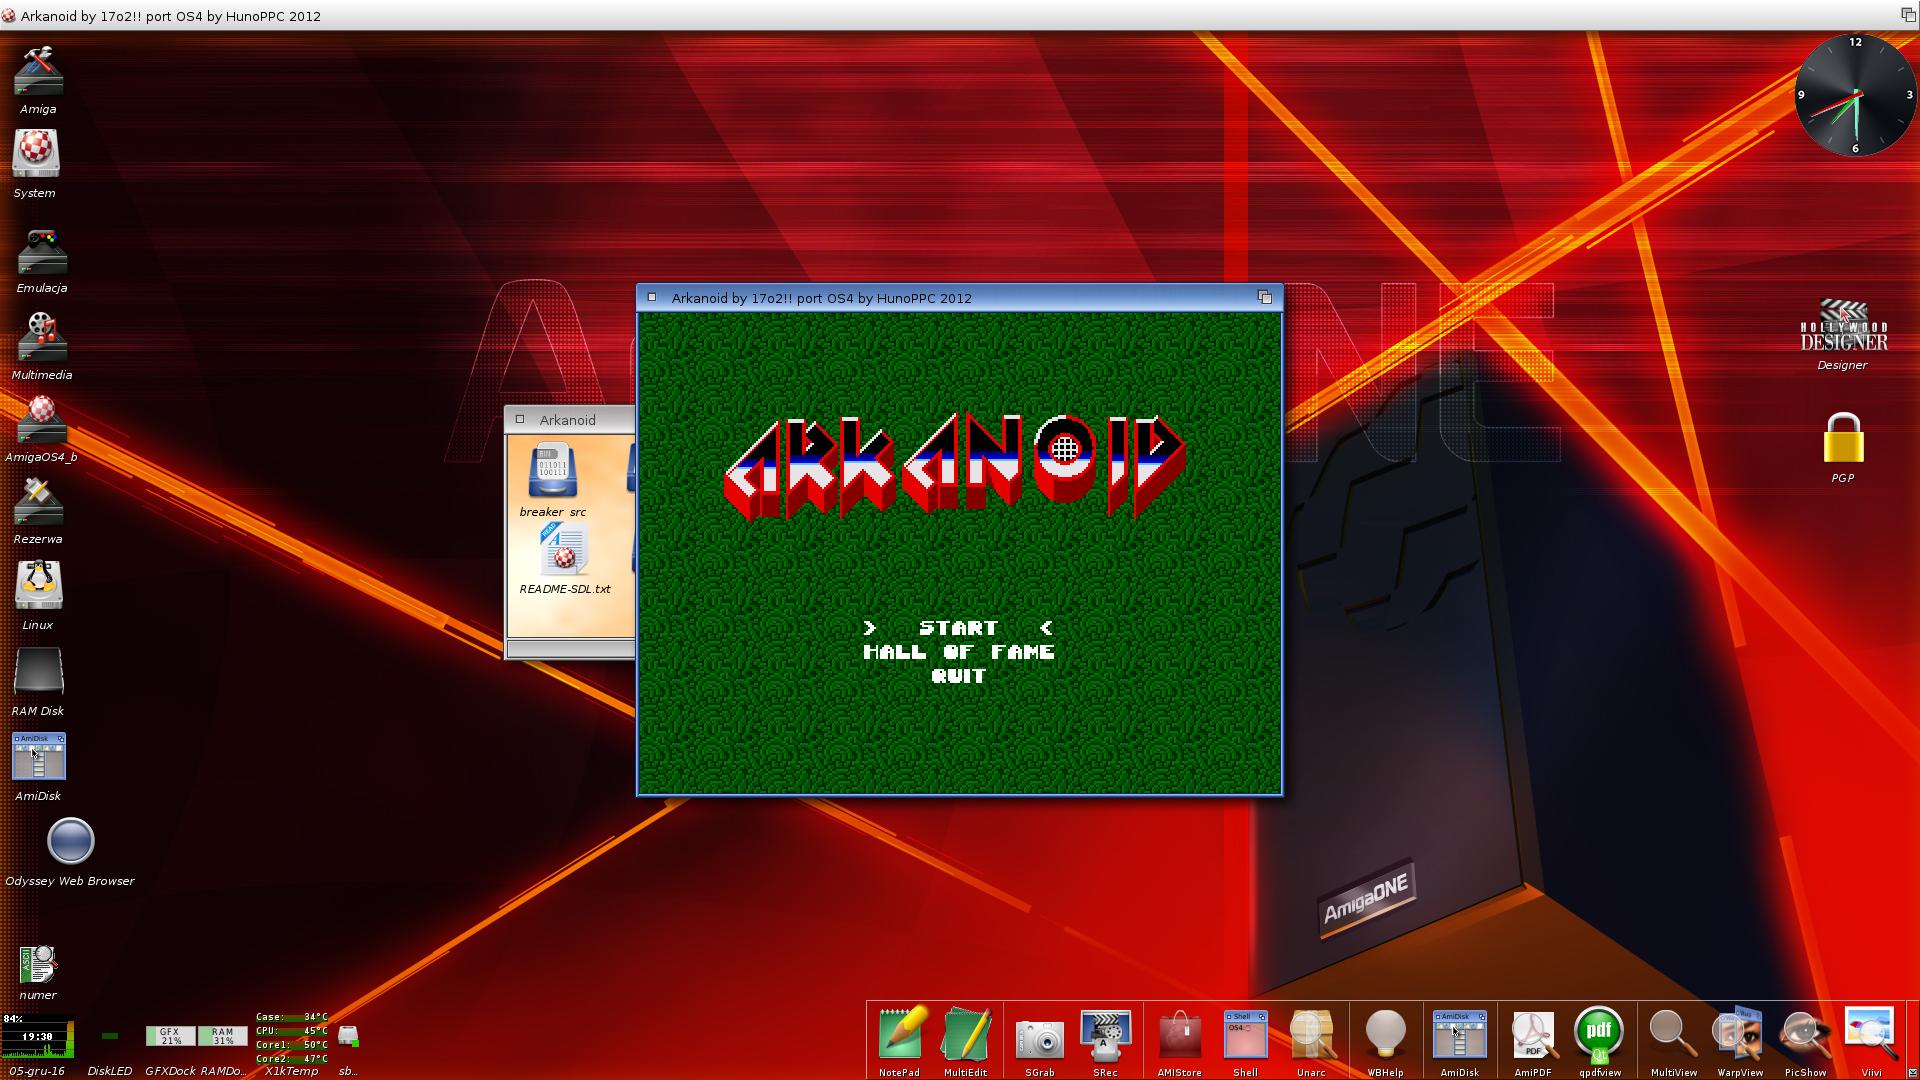
Task: Click the DiskLED indicator
Action: pyautogui.click(x=110, y=1036)
